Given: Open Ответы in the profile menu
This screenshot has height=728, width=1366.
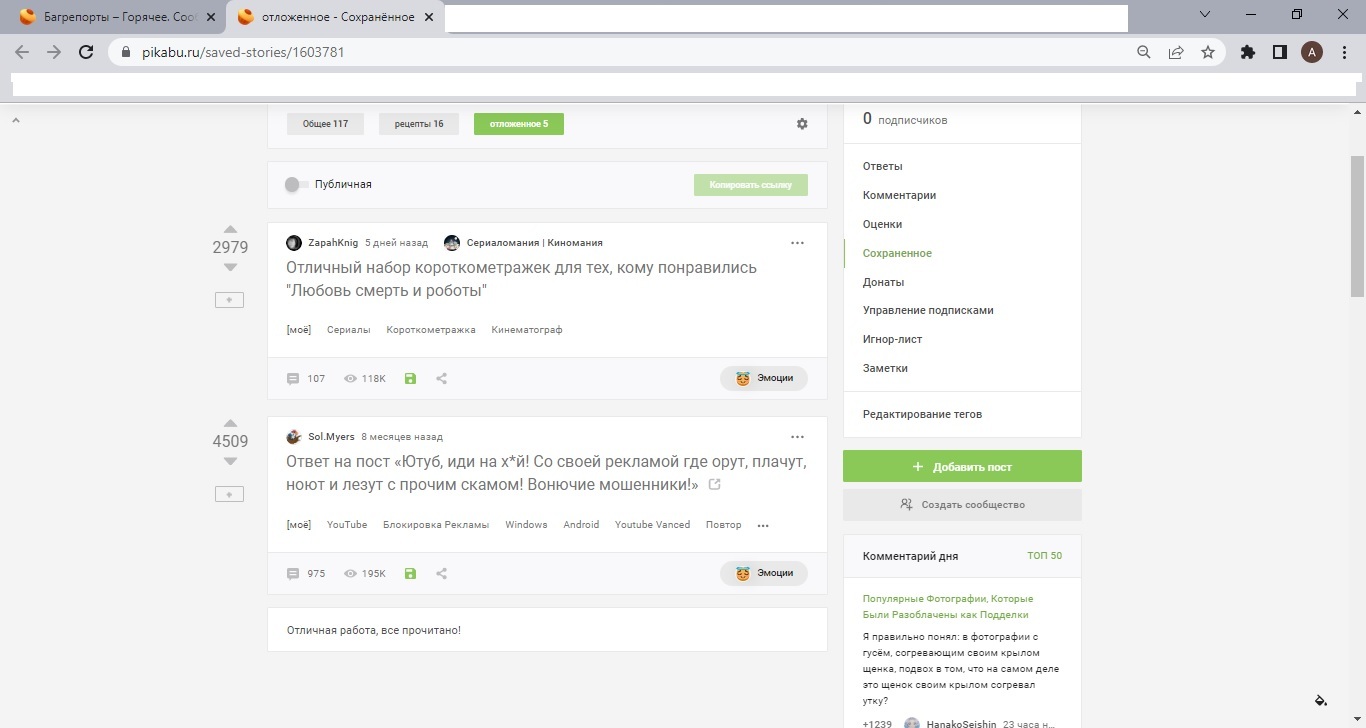Looking at the screenshot, I should tap(883, 166).
